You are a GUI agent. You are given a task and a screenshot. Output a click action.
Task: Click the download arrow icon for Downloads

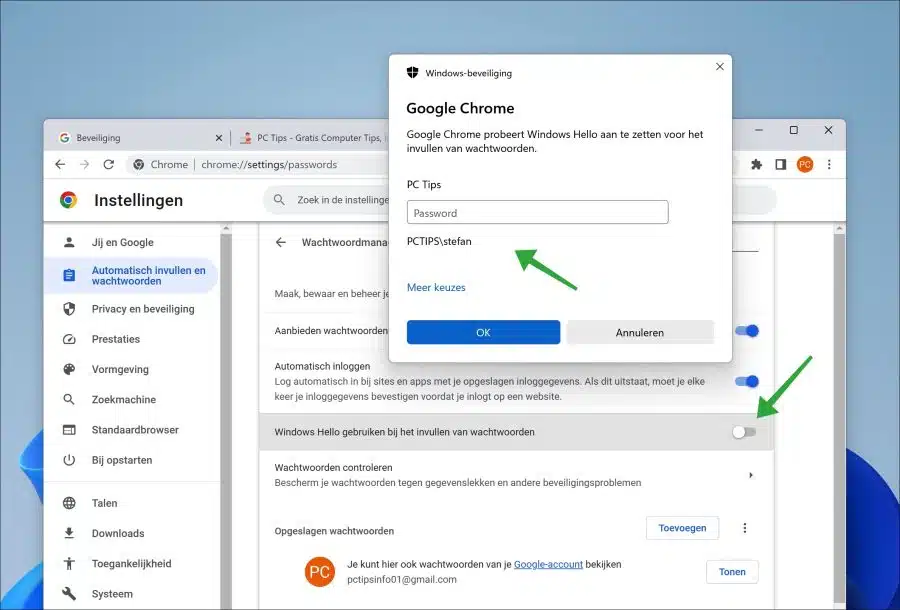point(69,533)
